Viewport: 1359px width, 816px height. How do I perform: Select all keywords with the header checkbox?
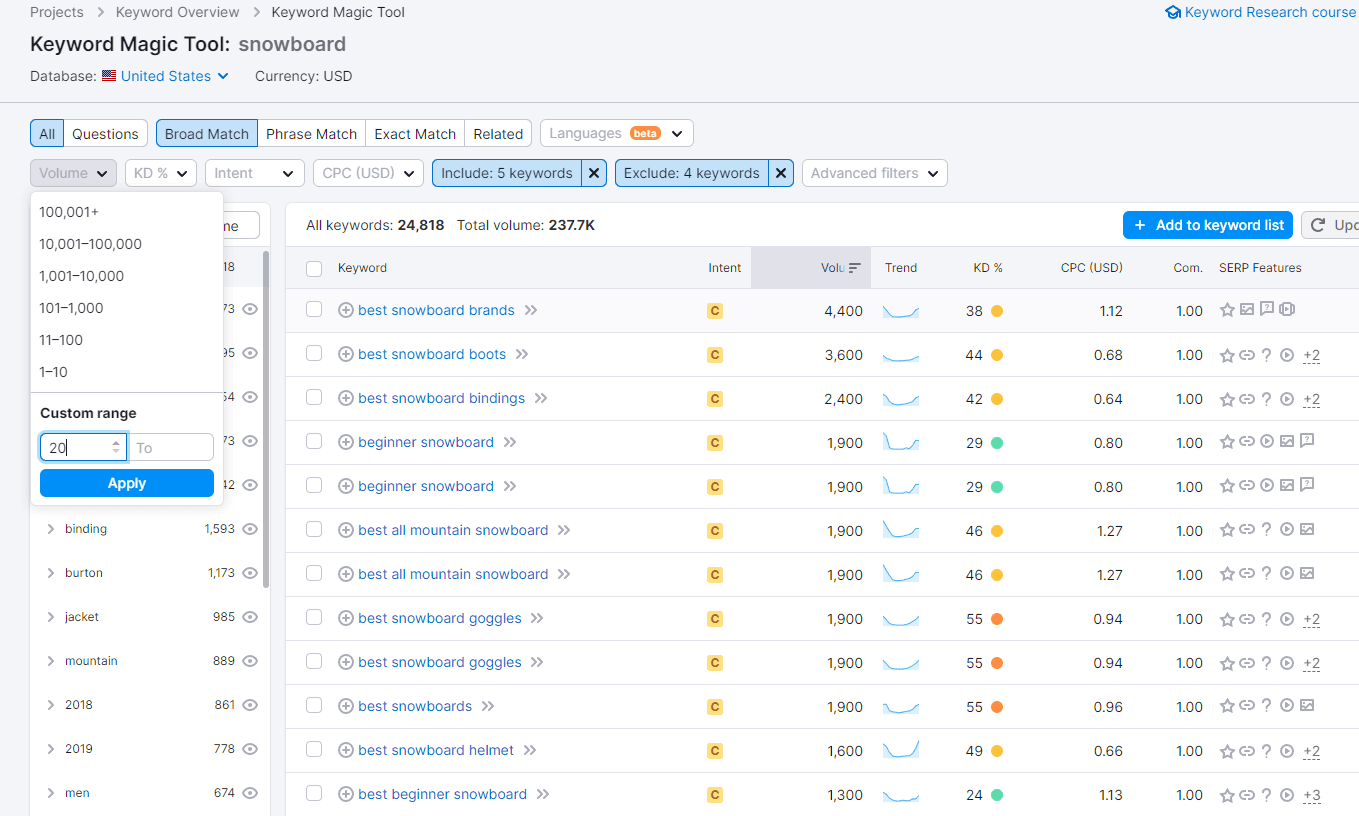coord(314,267)
